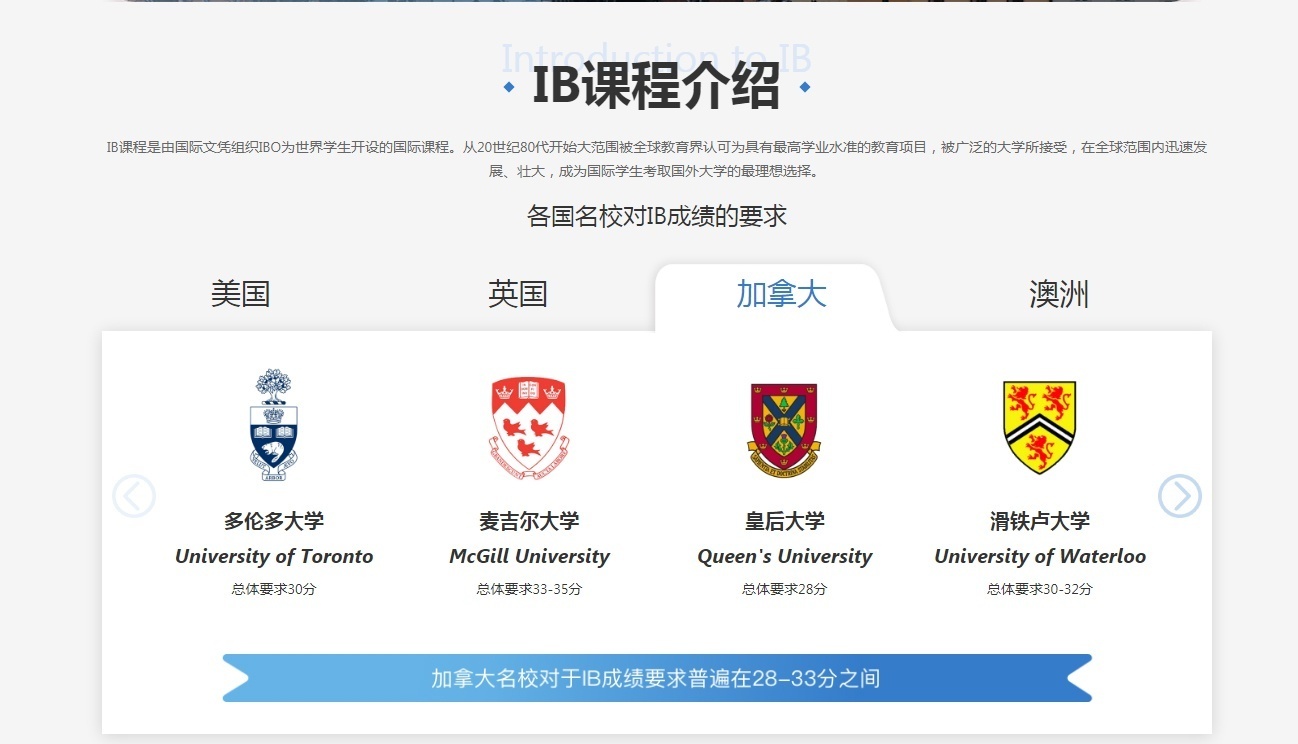1298x744 pixels.
Task: Click the Queen's University English name
Action: (x=785, y=557)
